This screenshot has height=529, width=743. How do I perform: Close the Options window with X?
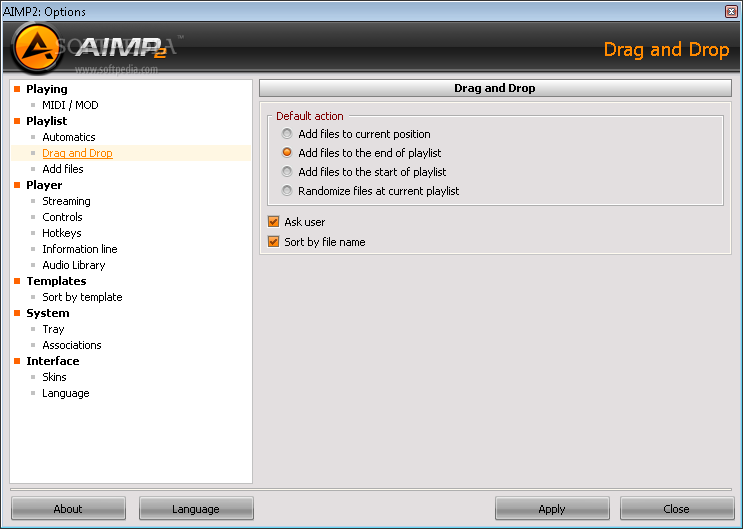coord(731,11)
